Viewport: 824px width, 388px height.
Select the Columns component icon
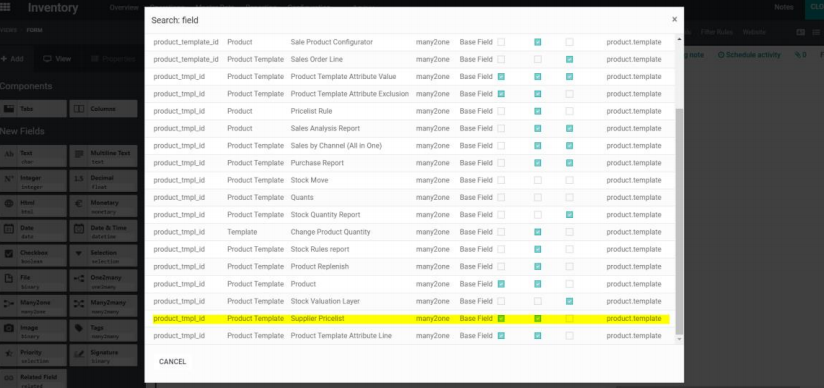[x=79, y=109]
